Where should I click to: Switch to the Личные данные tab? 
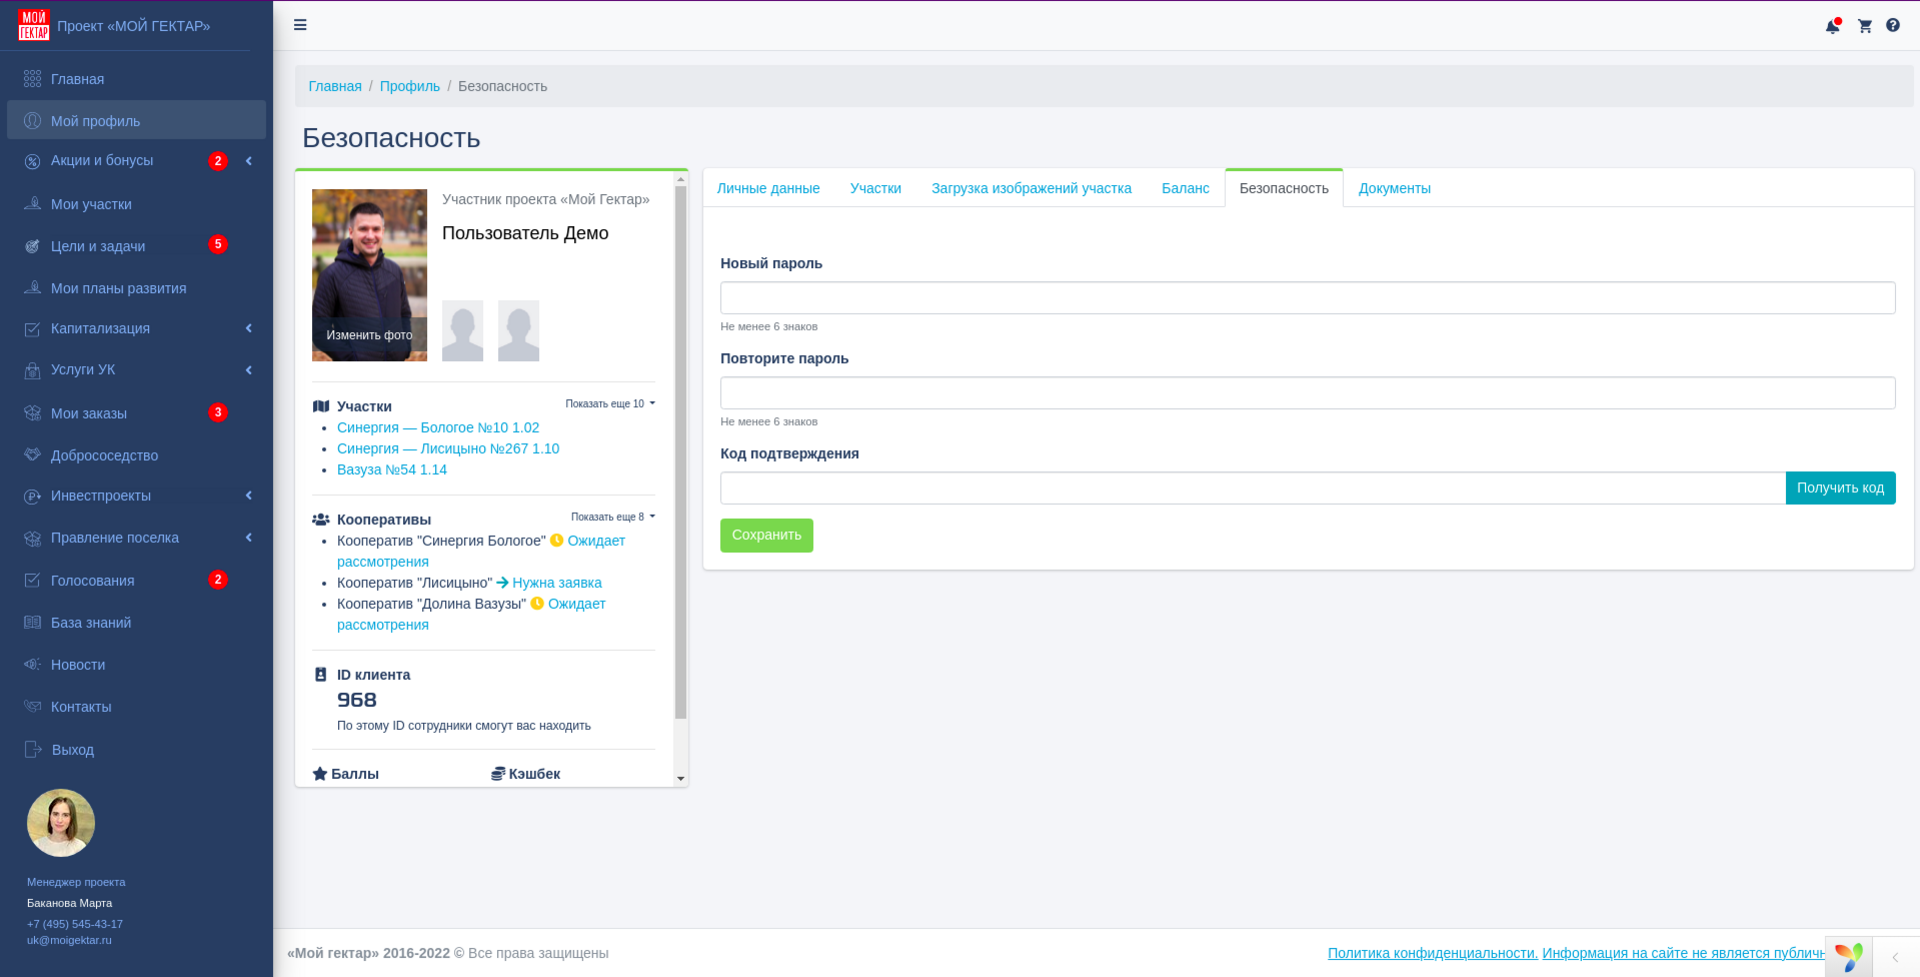point(768,188)
